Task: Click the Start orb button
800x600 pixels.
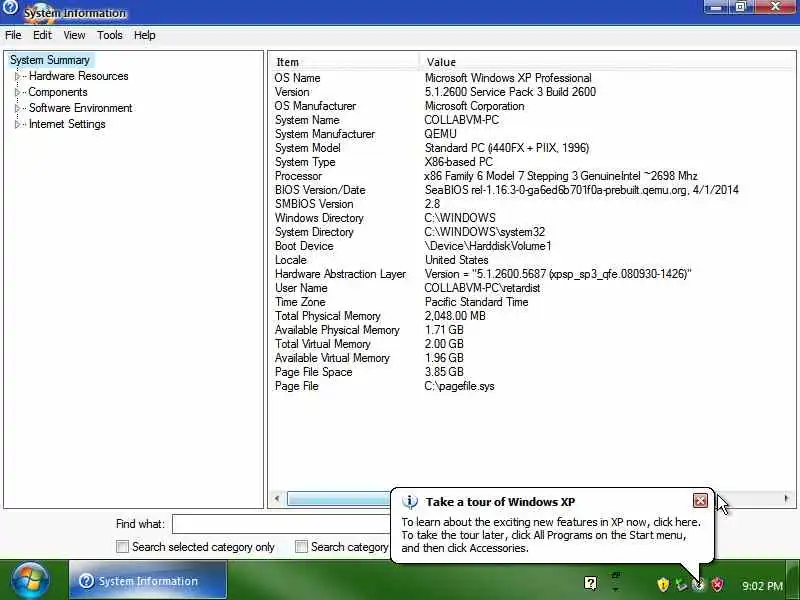Action: [31, 580]
